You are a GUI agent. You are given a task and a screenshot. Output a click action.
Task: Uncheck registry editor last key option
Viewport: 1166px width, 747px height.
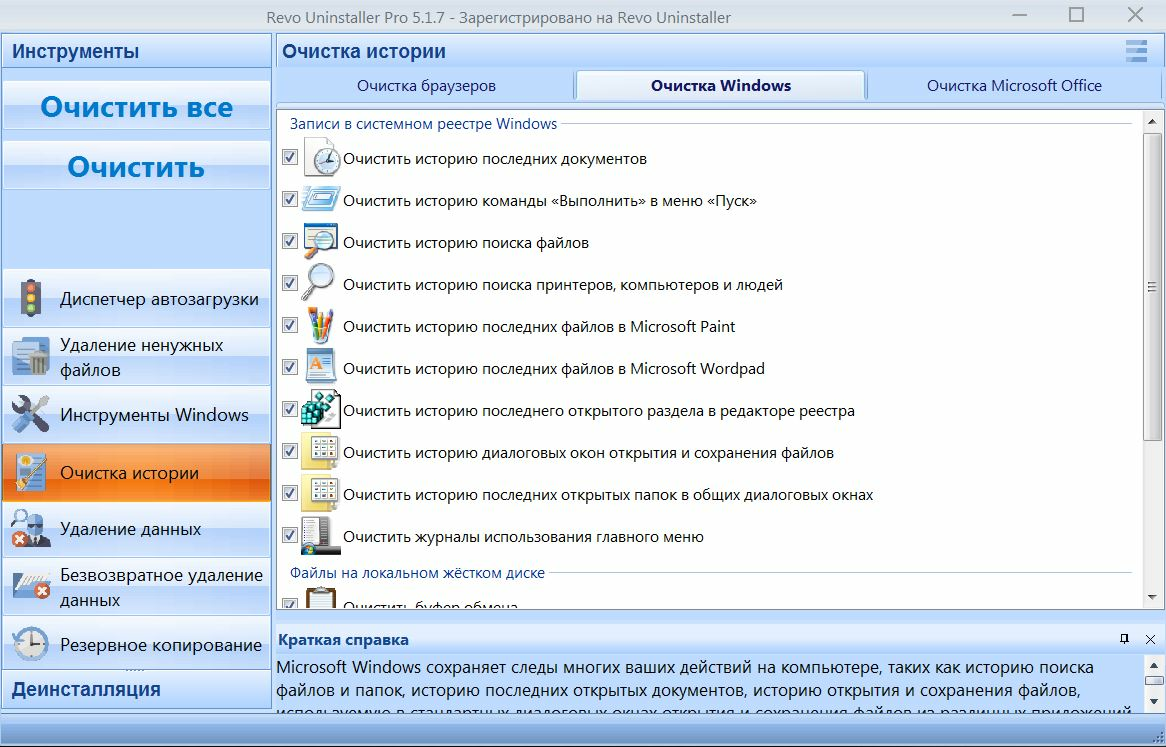tap(290, 410)
